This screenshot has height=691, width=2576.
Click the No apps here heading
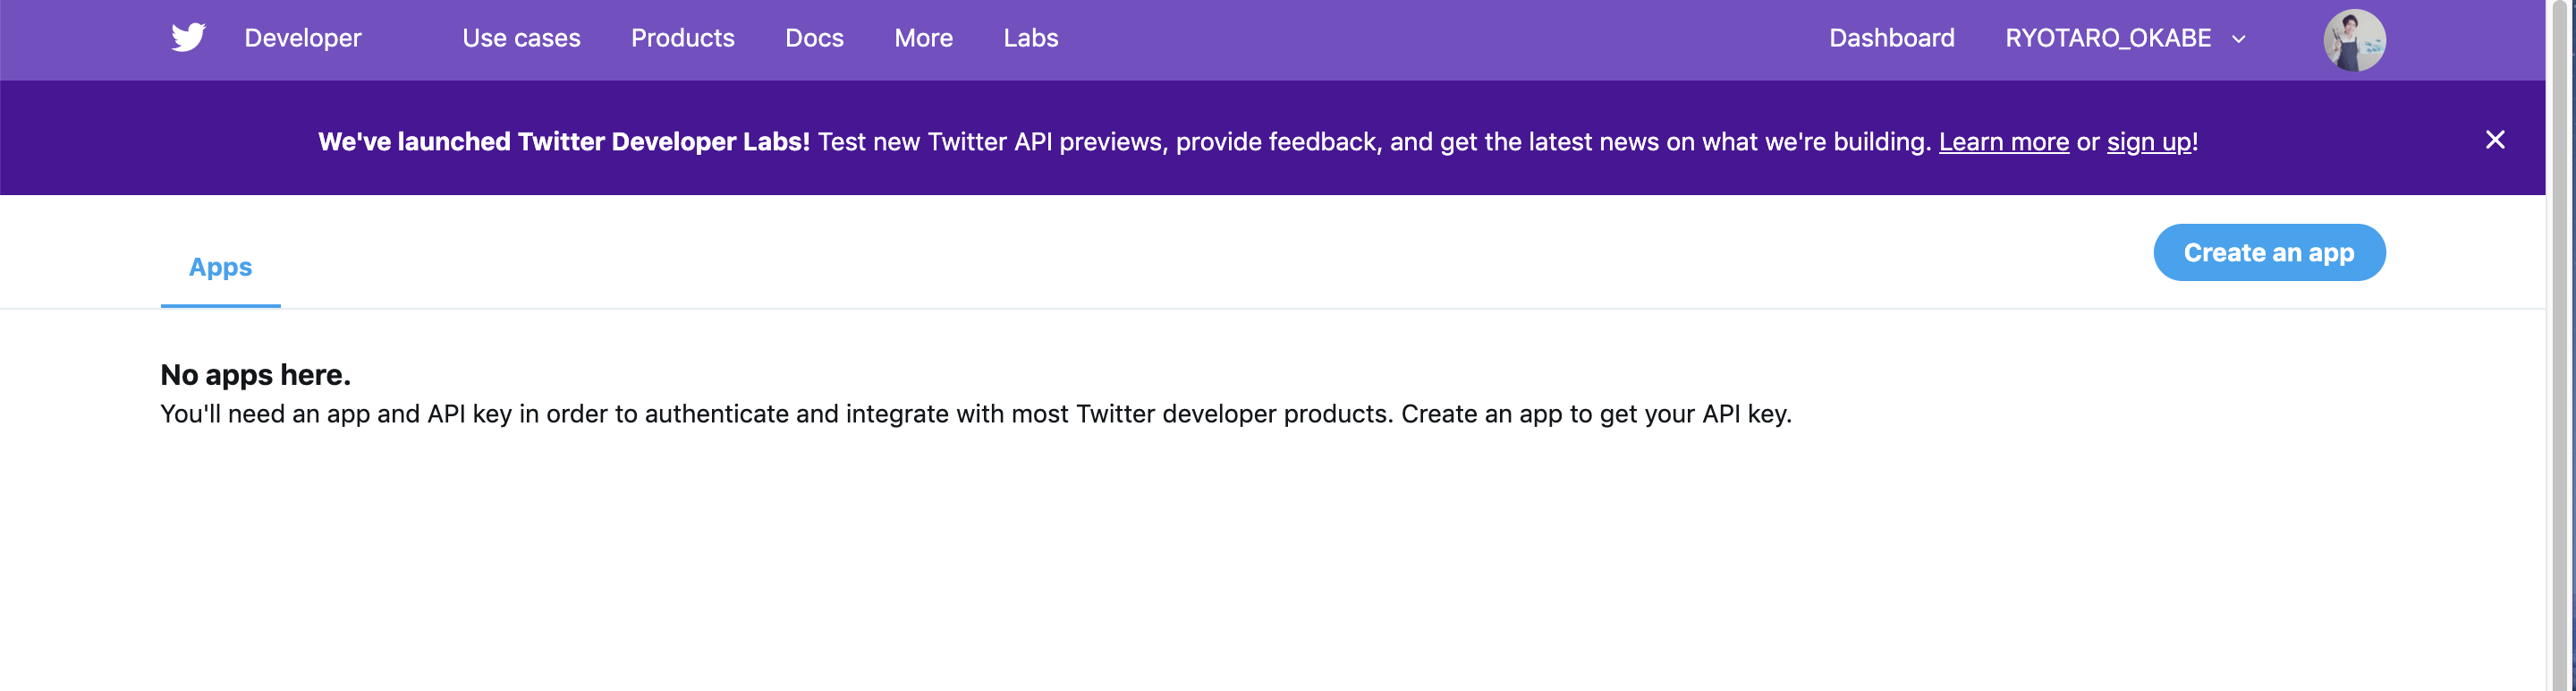[x=255, y=375]
